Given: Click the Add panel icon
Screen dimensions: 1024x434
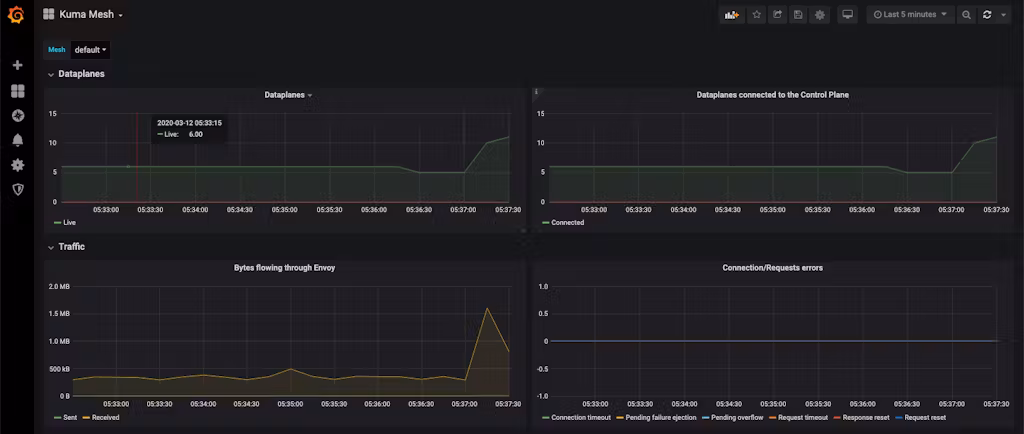Looking at the screenshot, I should (732, 15).
